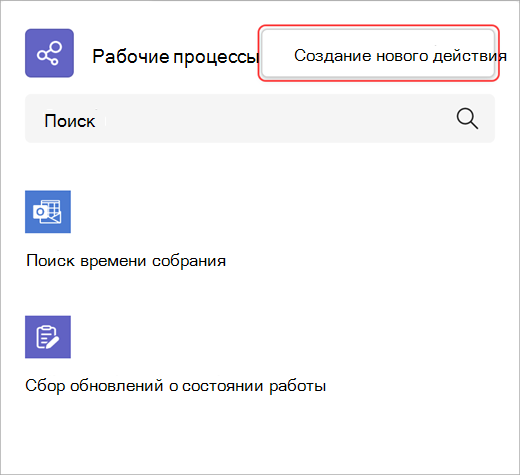Click the Рабочие процессы workflows app icon

[x=49, y=53]
